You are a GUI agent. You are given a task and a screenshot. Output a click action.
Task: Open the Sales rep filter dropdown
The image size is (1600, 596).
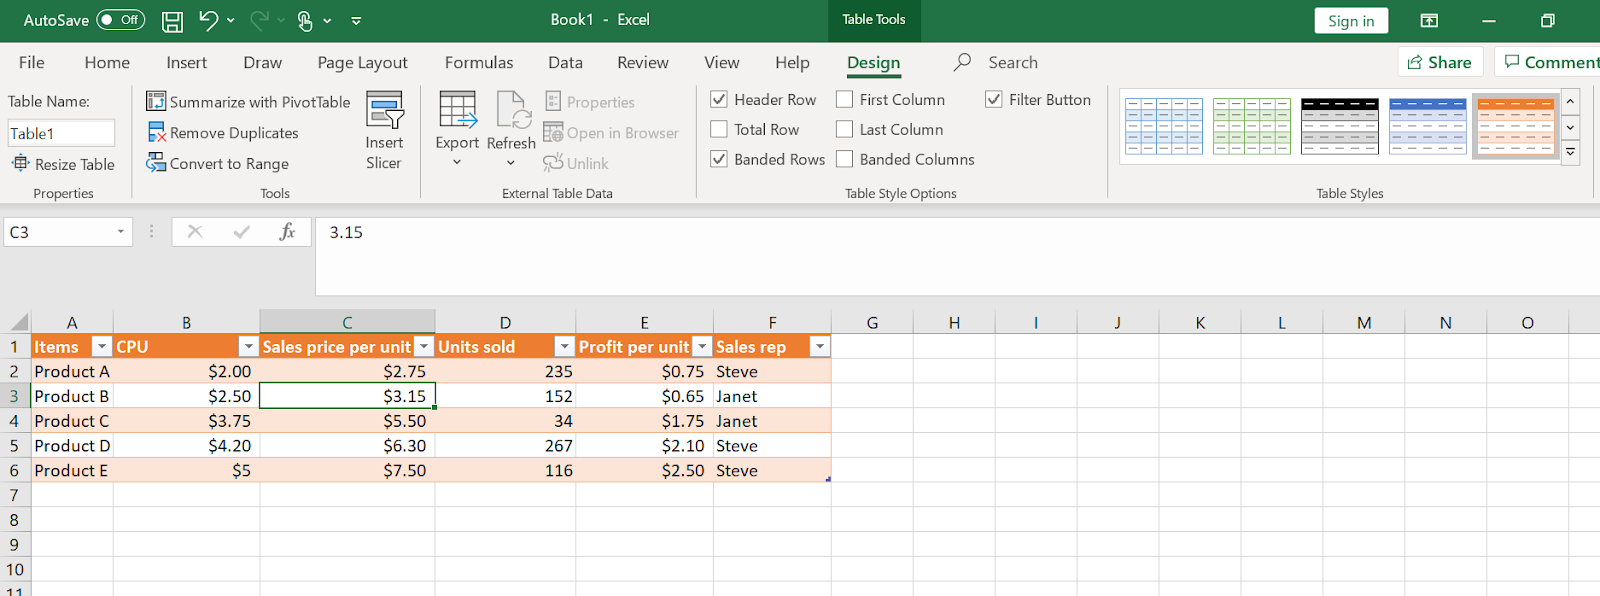[820, 347]
